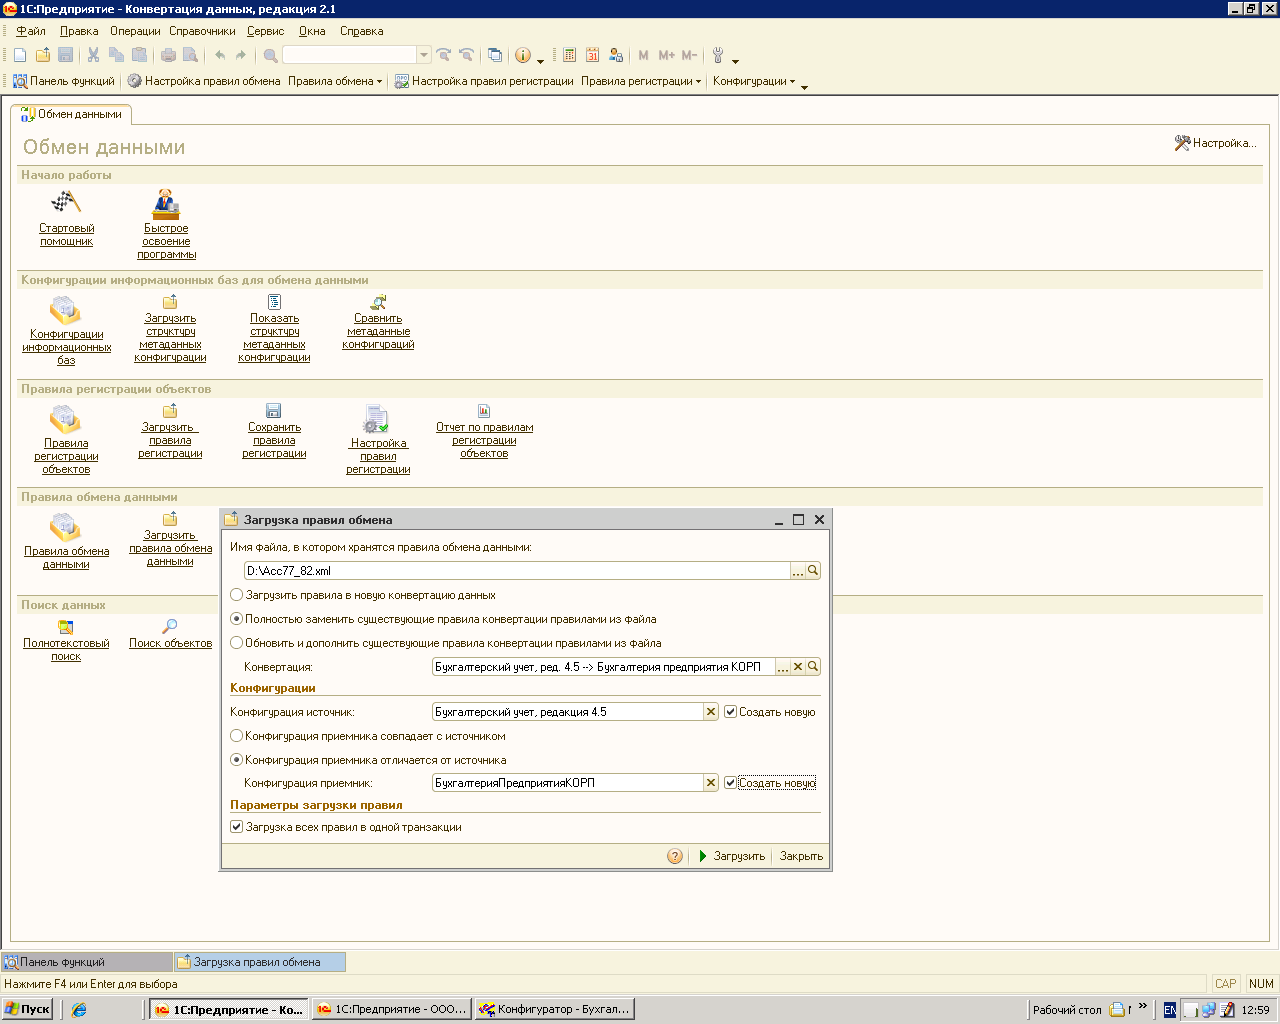Click the Windows list toolbar icon
The image size is (1280, 1024).
click(495, 55)
